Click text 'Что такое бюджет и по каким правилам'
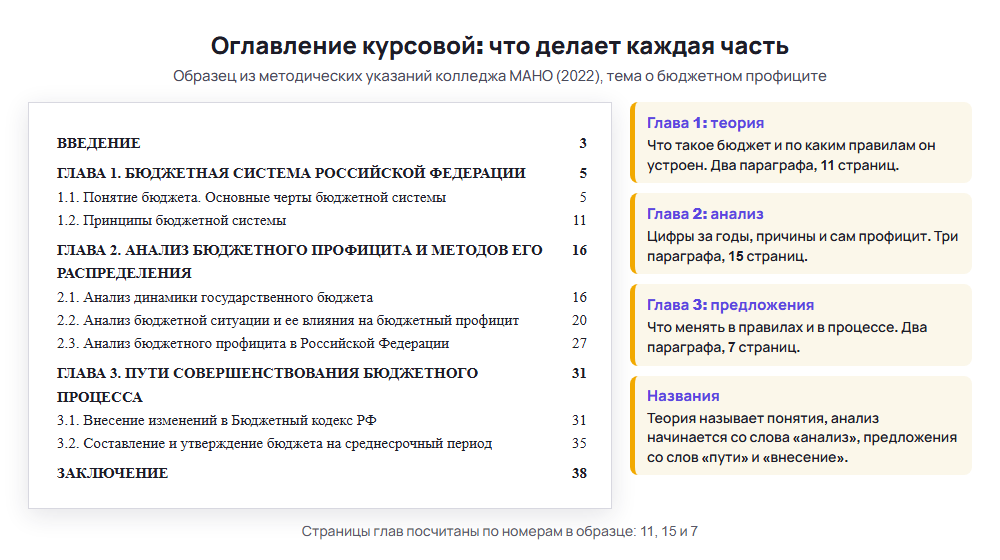Screen dimensions: 1000x560 pos(782,145)
